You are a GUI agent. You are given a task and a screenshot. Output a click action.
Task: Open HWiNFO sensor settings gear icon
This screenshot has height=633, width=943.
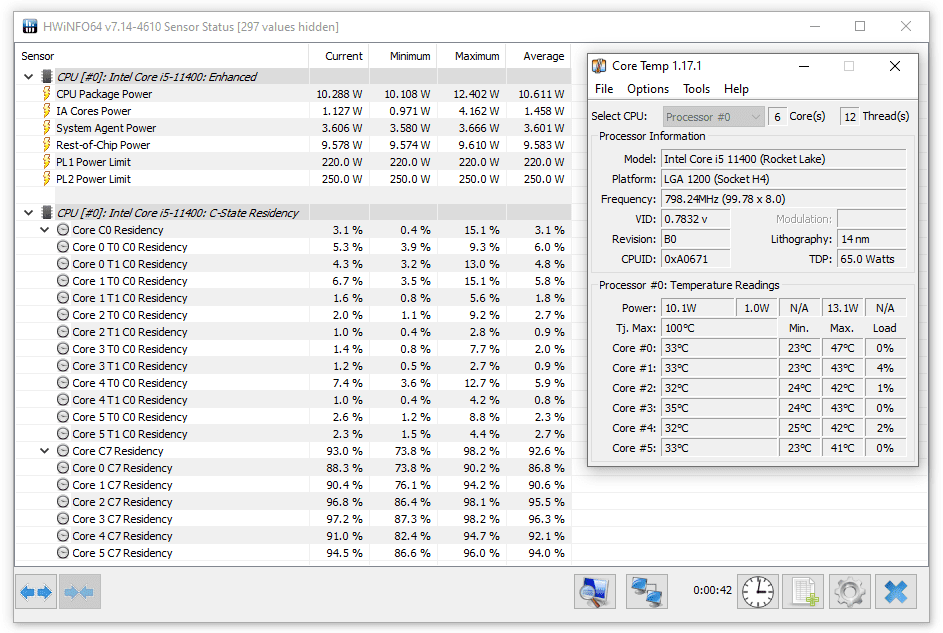[849, 592]
